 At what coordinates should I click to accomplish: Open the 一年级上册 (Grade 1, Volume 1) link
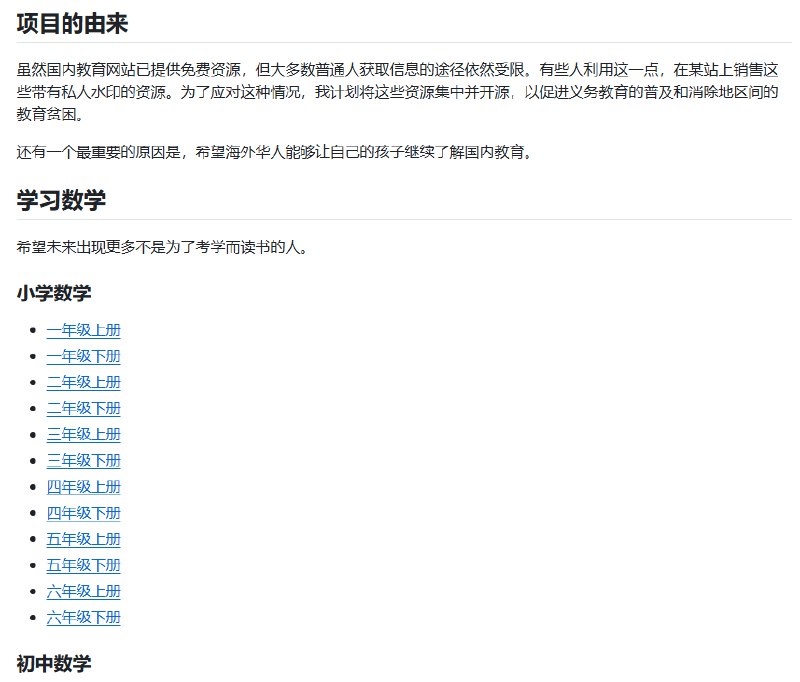click(83, 330)
